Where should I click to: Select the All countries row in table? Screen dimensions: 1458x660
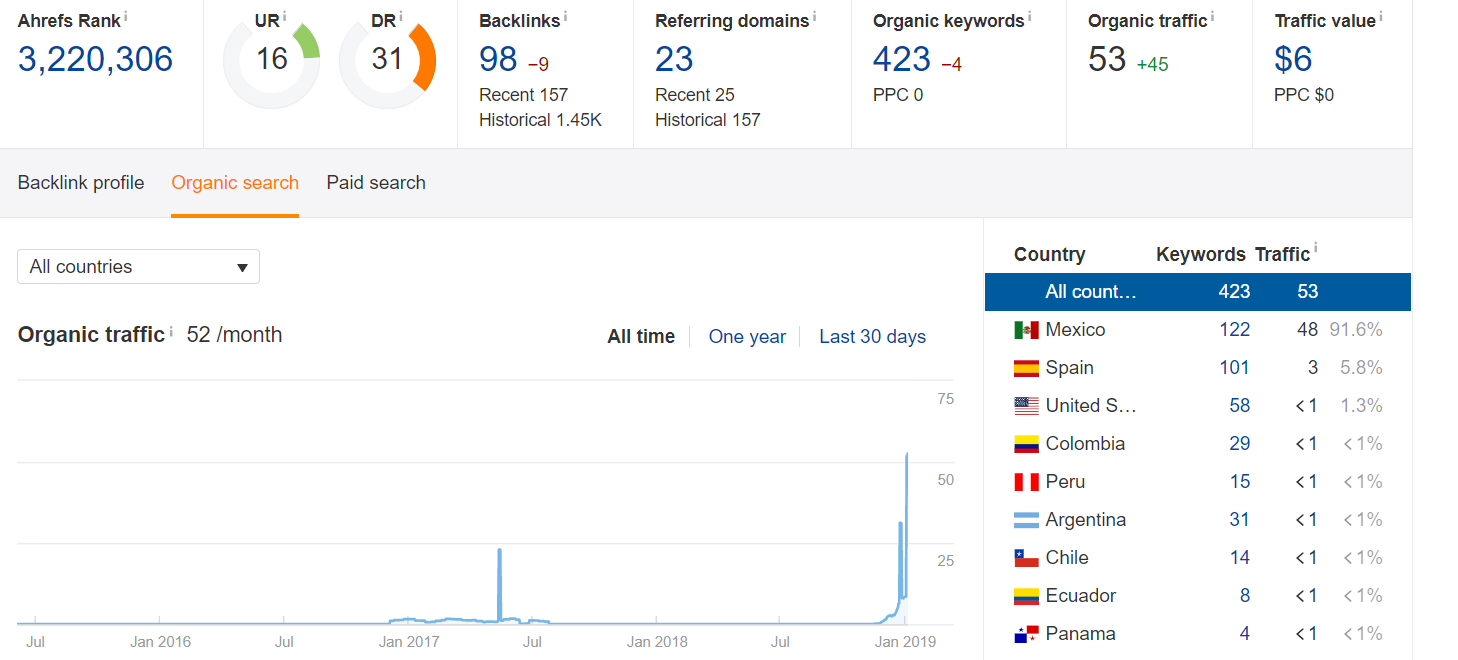1198,292
